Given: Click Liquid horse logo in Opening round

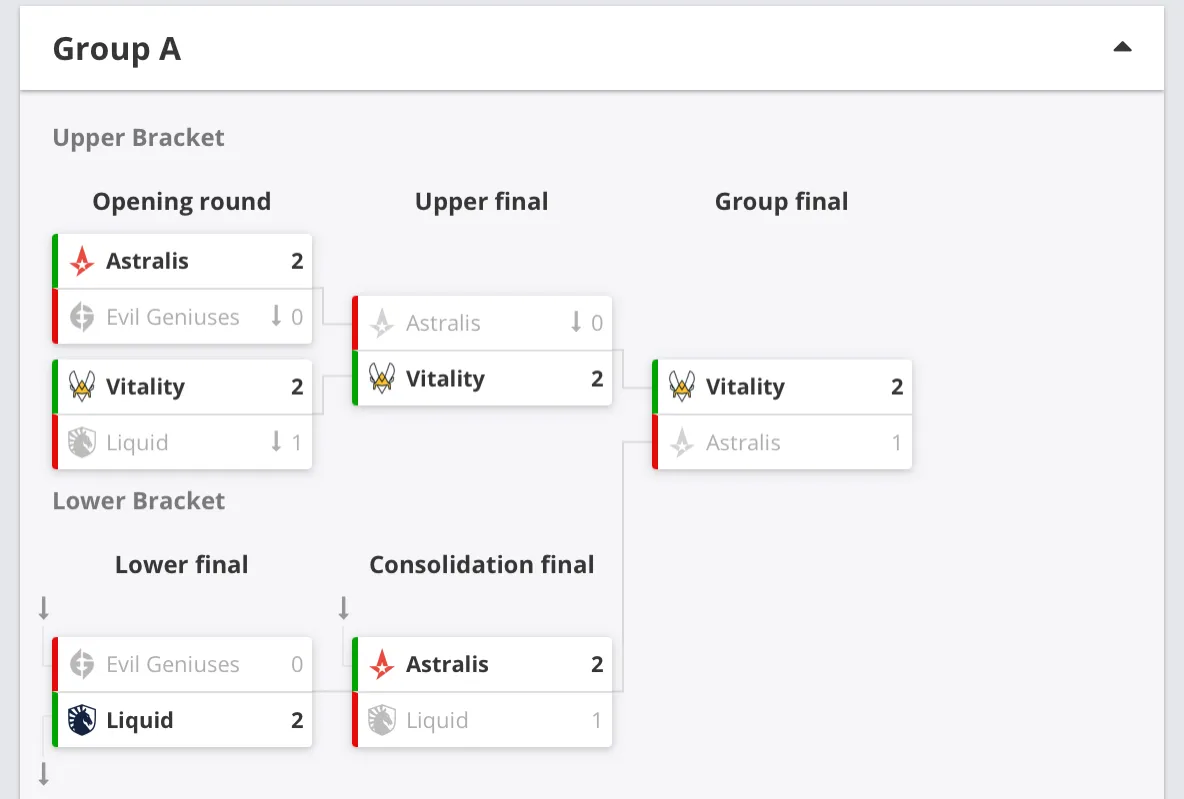Looking at the screenshot, I should coord(82,443).
